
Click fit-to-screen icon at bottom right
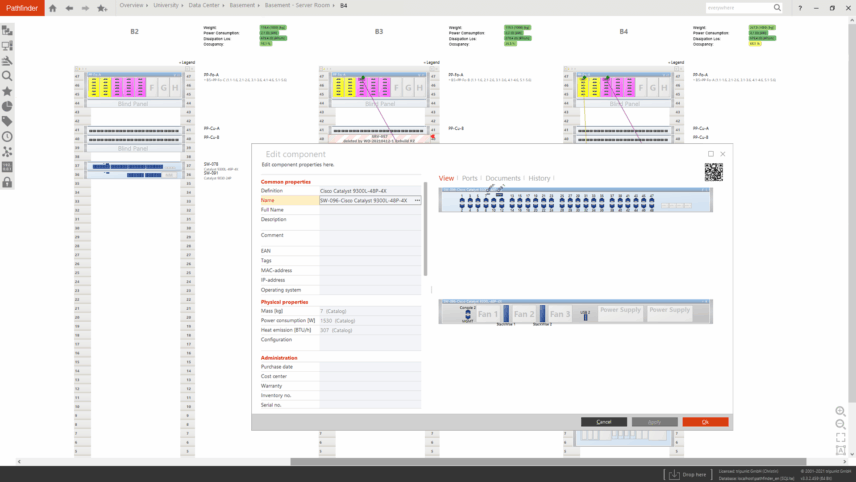(840, 438)
